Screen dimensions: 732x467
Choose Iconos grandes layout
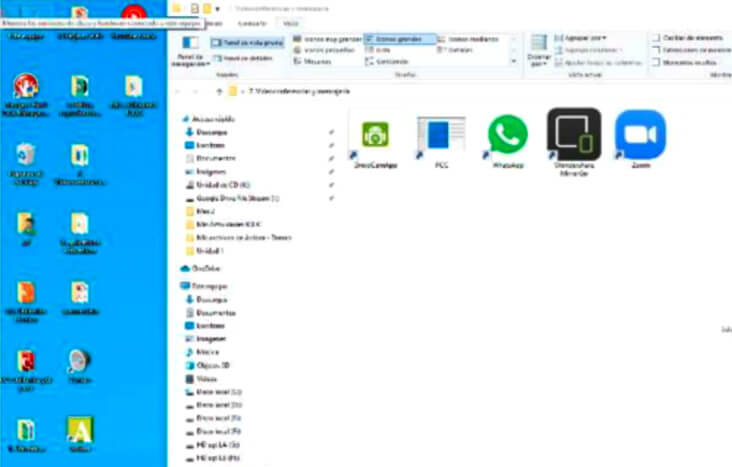coord(400,39)
